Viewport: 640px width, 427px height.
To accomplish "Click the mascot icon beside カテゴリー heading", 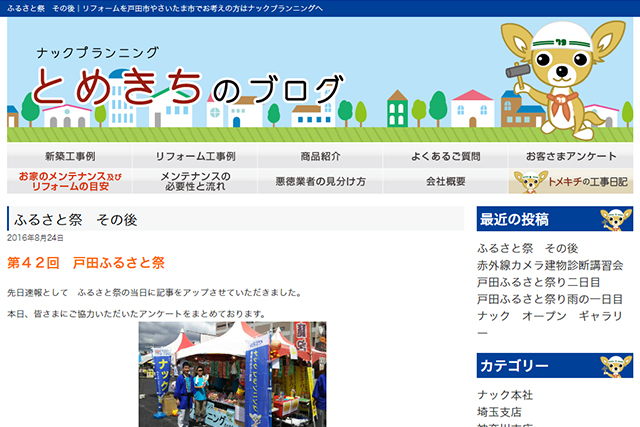I will click(x=615, y=366).
